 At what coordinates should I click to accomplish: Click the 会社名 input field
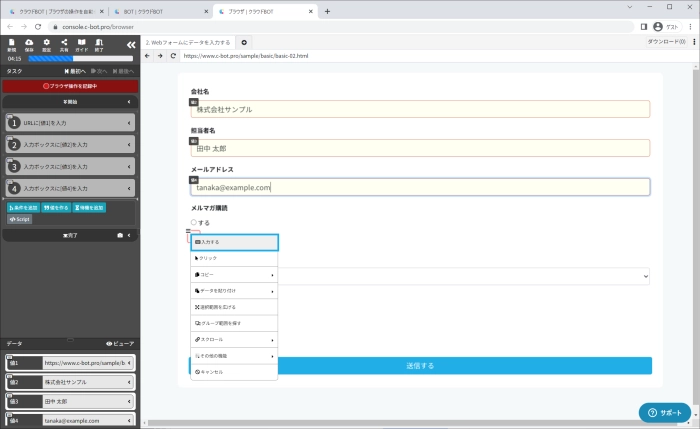[x=420, y=109]
